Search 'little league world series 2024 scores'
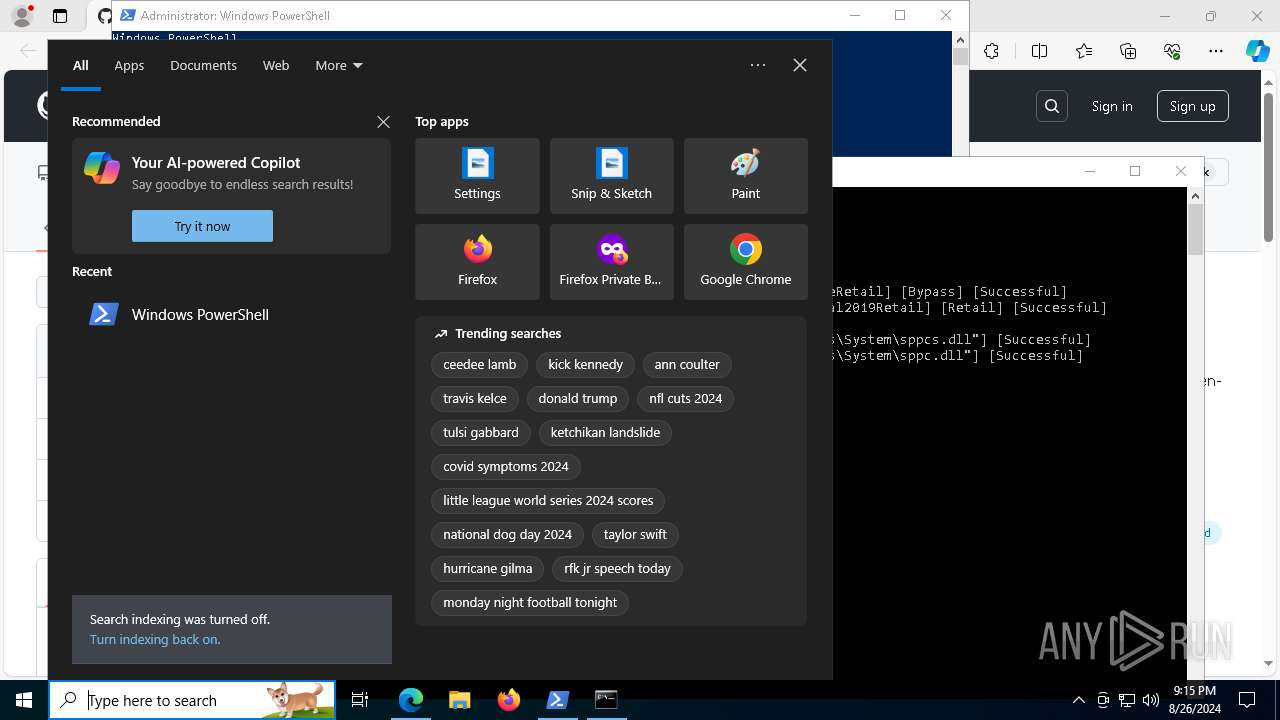The height and width of the screenshot is (720, 1280). pyautogui.click(x=548, y=501)
